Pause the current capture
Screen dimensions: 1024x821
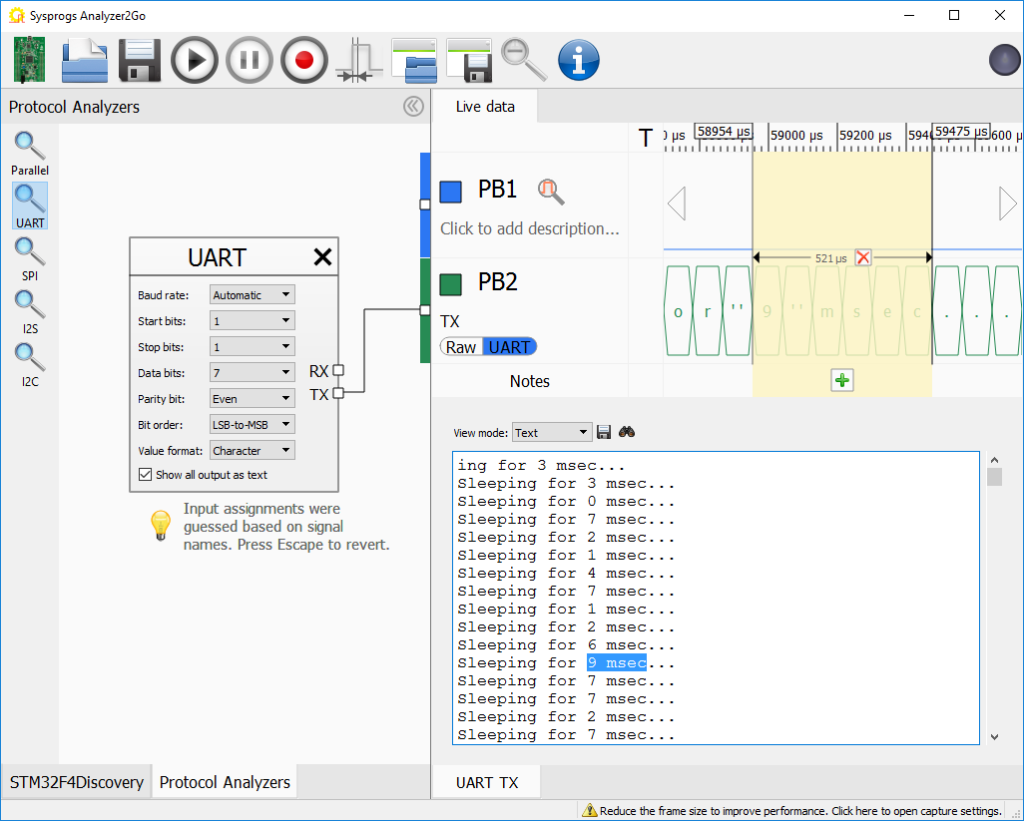249,60
